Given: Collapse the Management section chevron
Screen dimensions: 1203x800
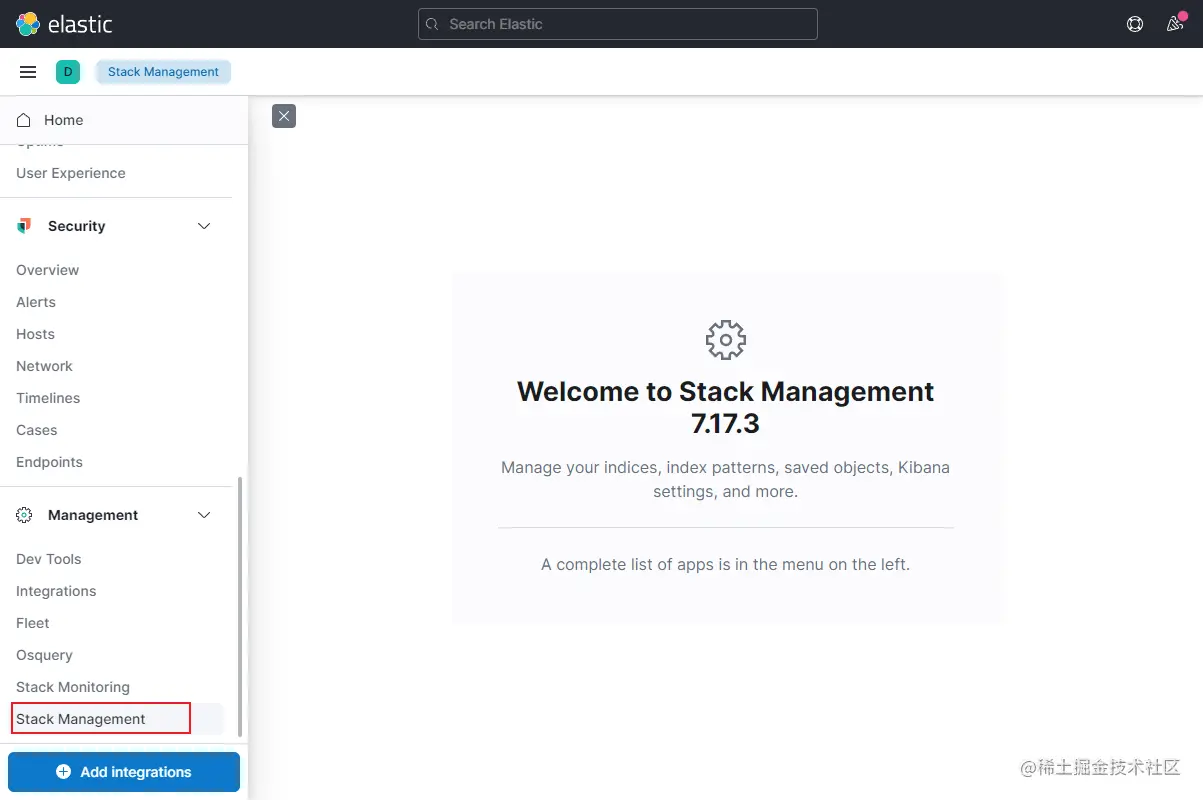Looking at the screenshot, I should 204,515.
